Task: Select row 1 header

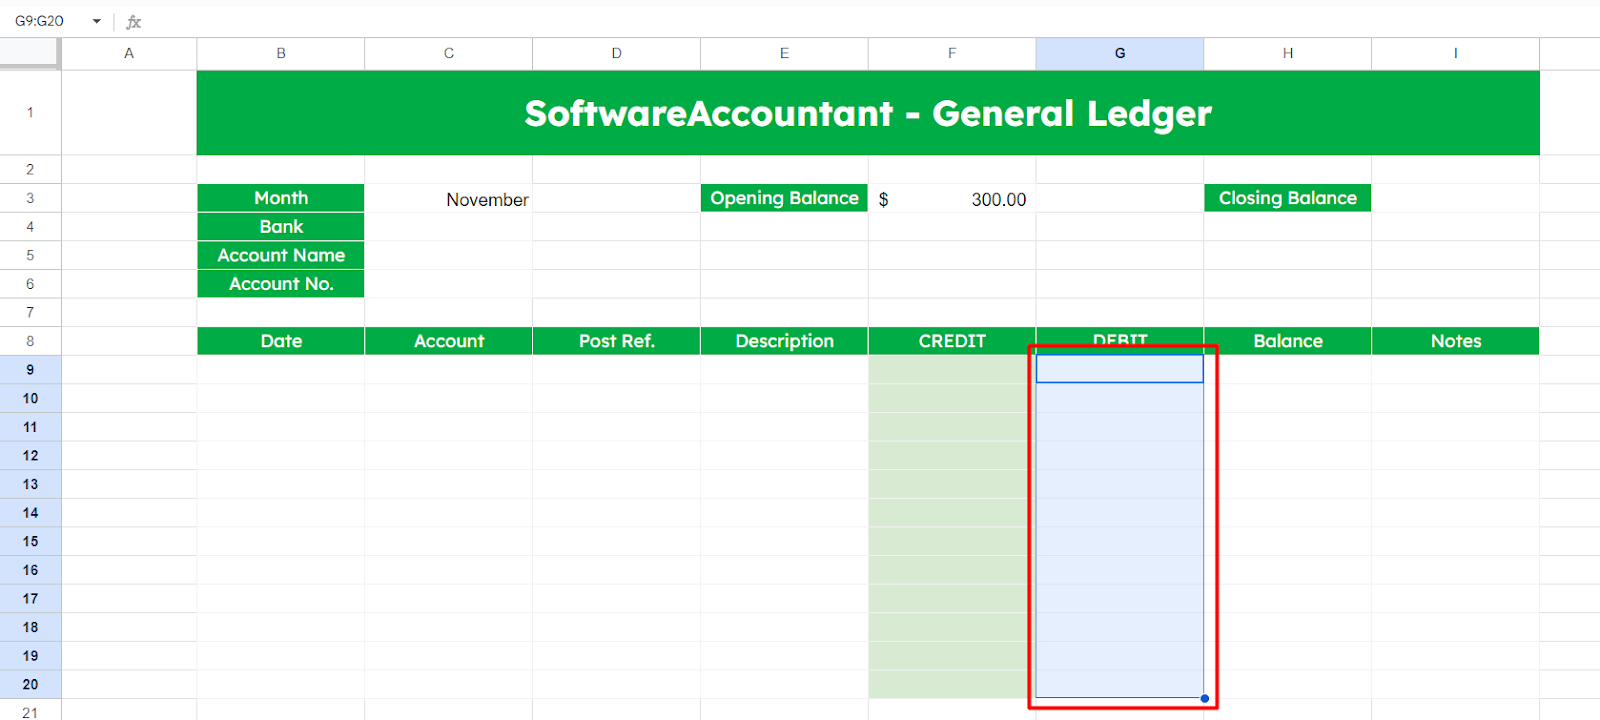Action: click(x=30, y=112)
